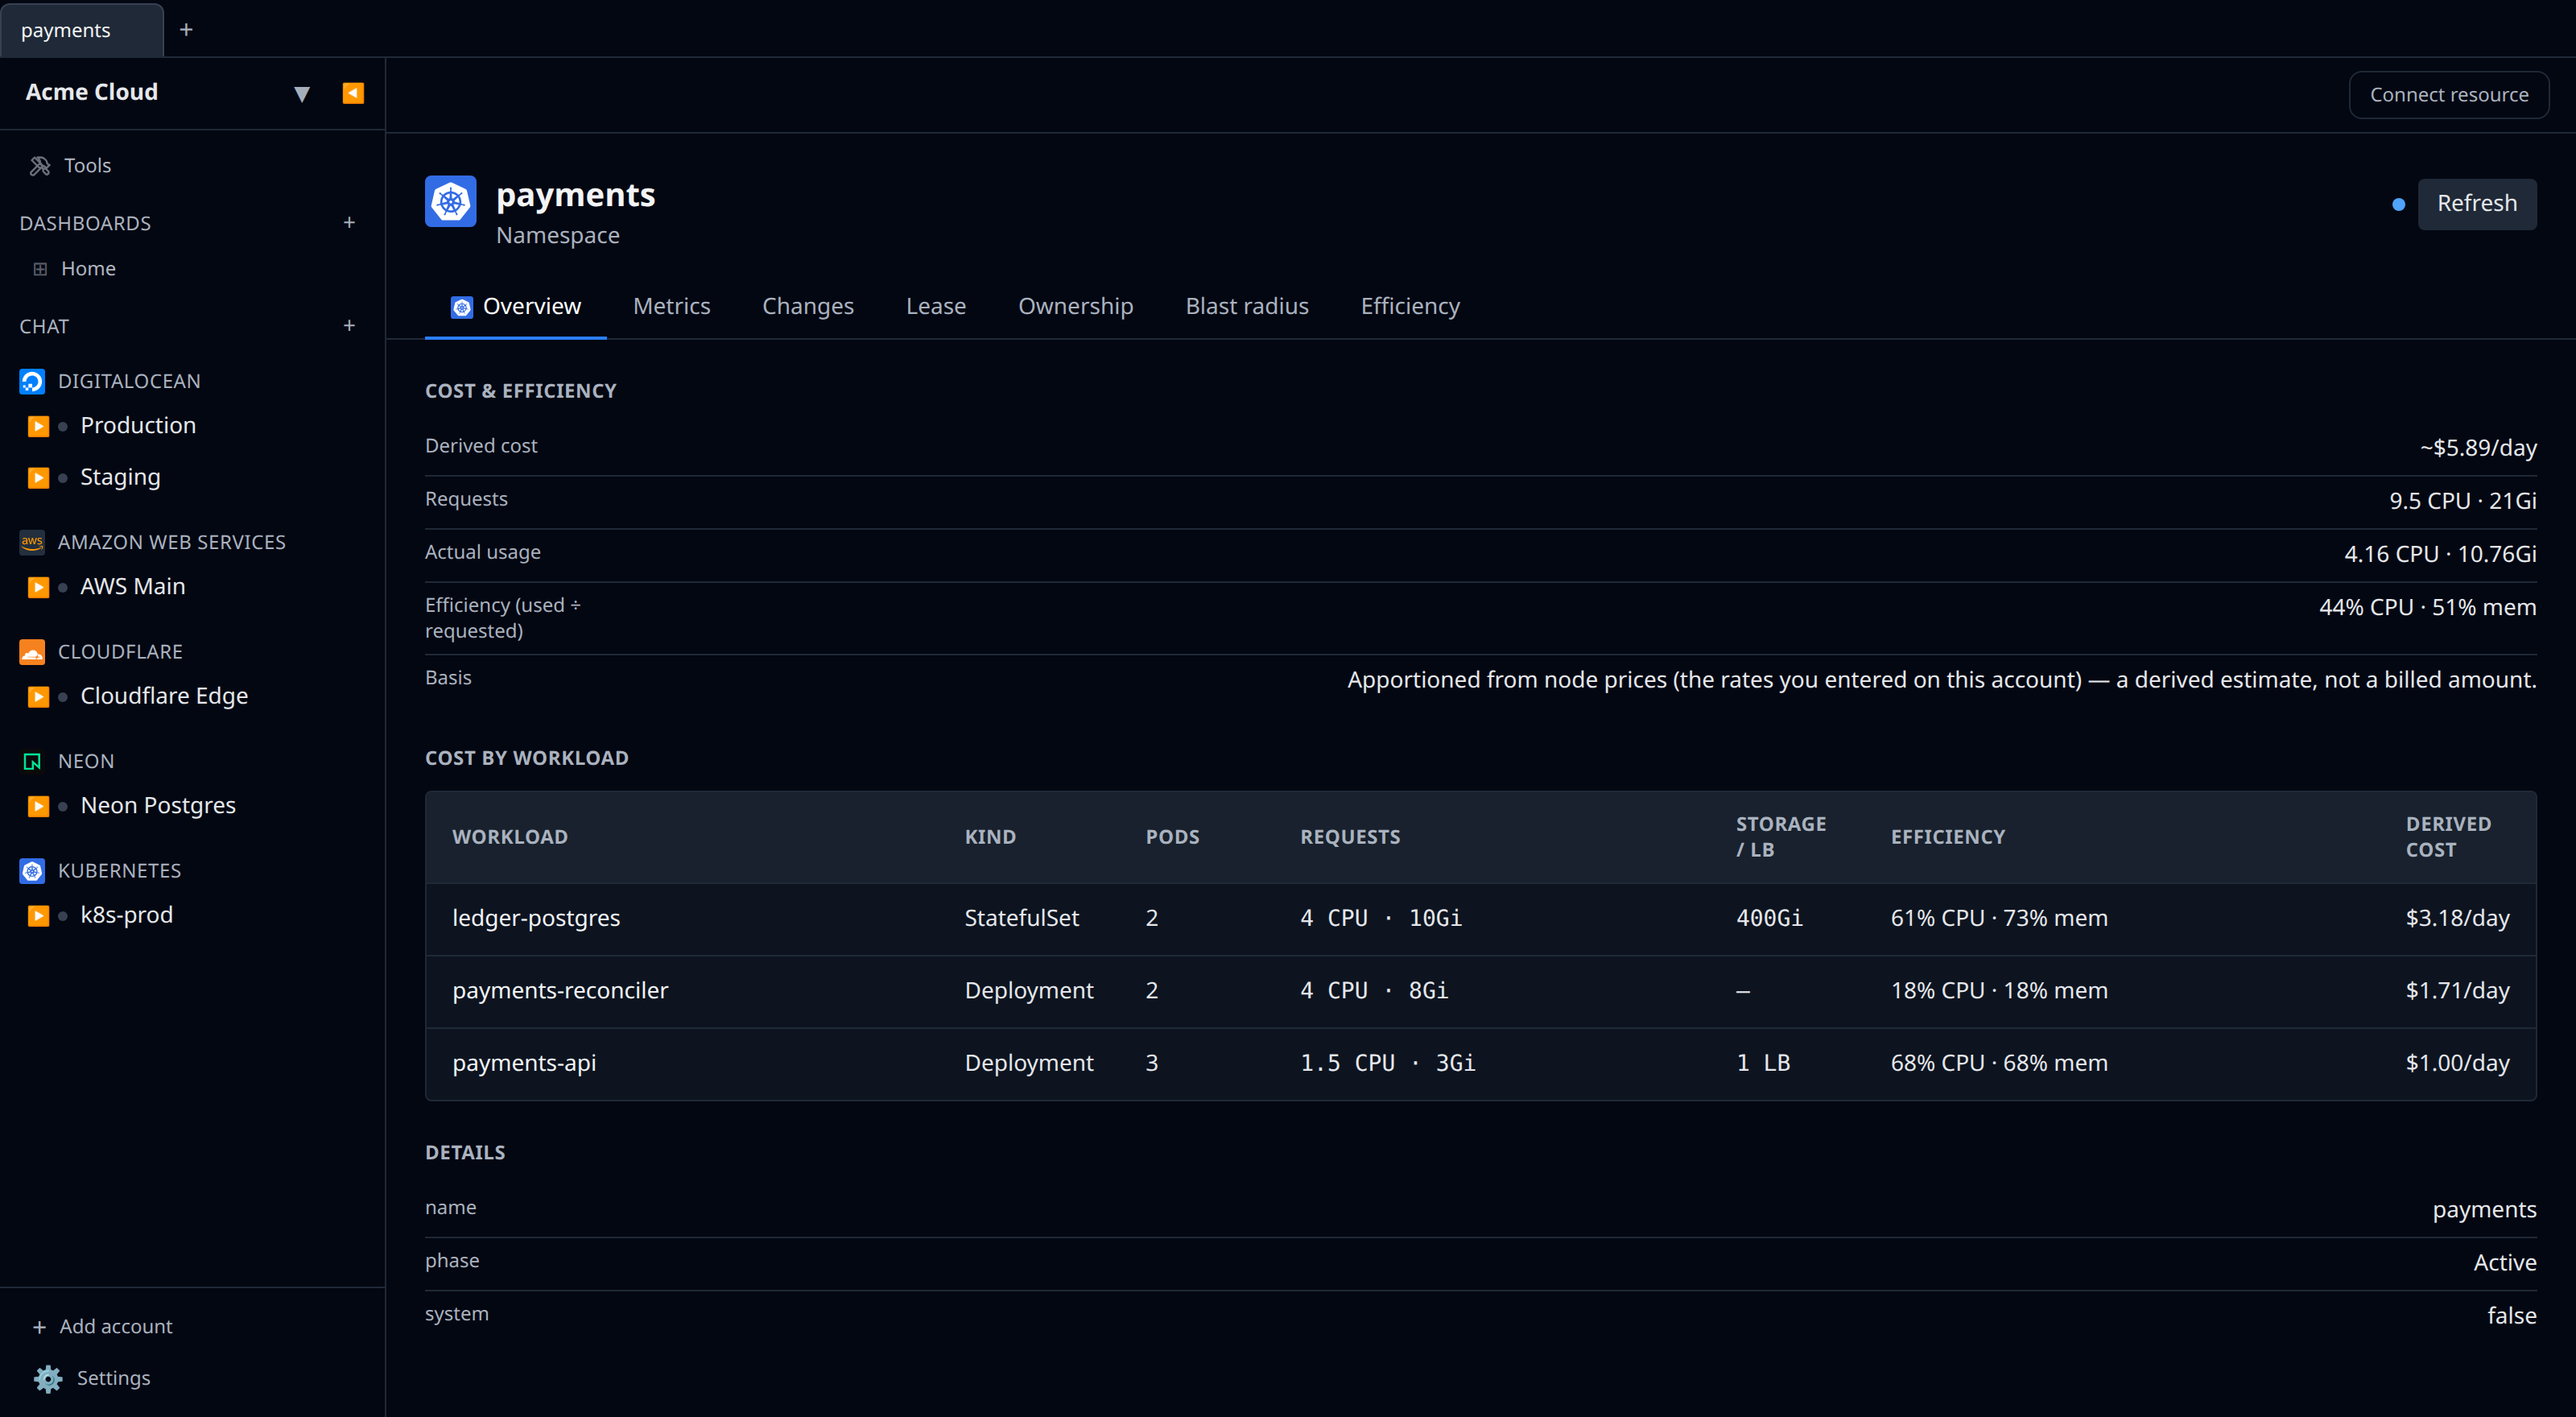Open the payments-api workload row
The image size is (2576, 1417).
1480,1063
